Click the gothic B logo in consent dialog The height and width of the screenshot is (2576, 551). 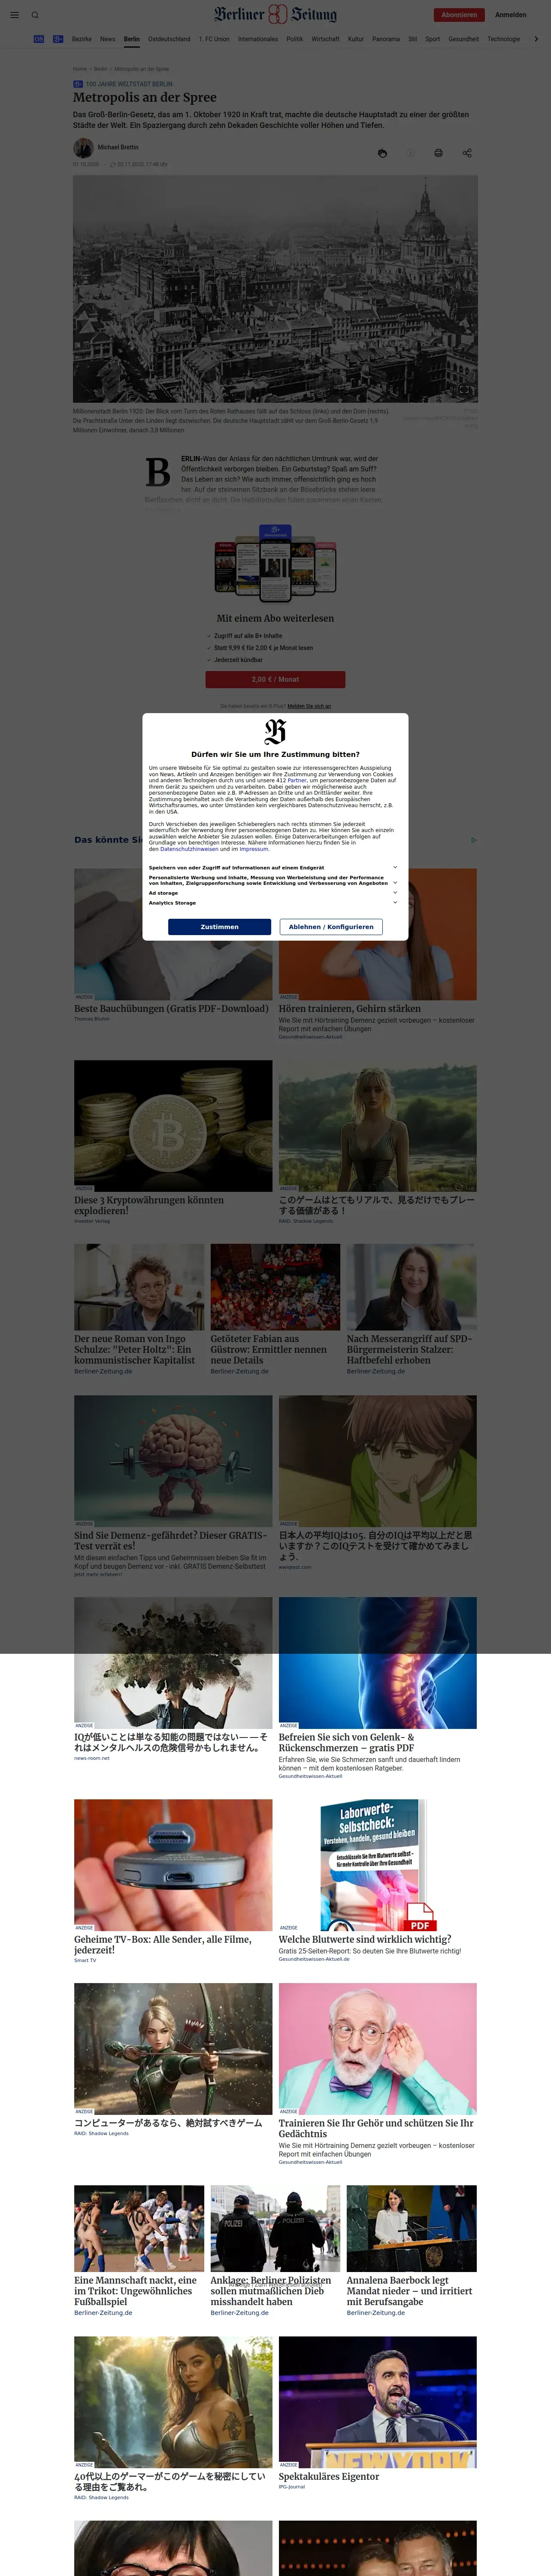point(275,731)
